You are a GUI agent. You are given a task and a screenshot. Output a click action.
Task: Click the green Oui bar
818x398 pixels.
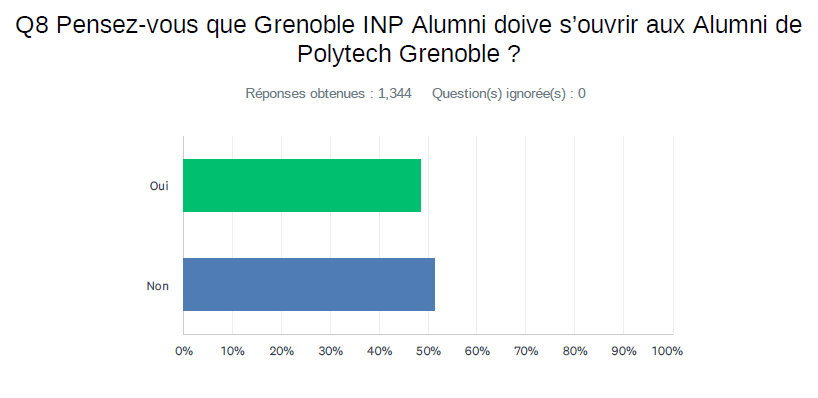(302, 185)
